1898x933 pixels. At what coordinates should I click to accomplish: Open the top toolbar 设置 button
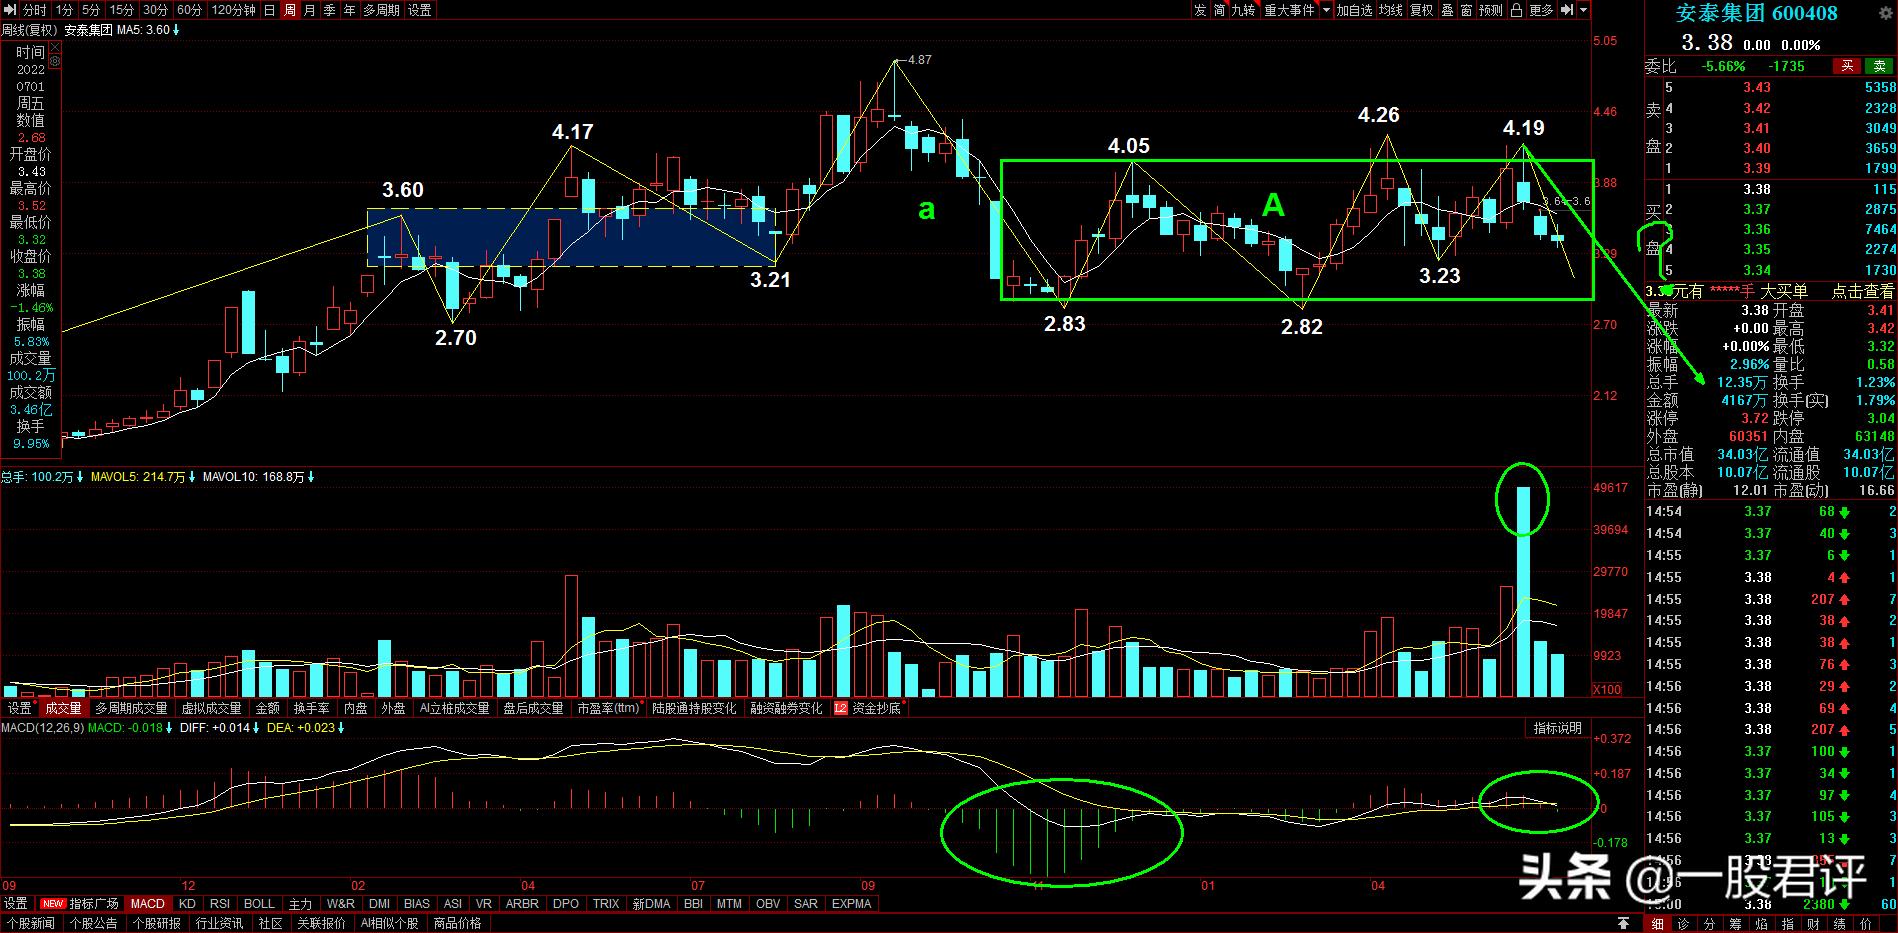click(420, 10)
